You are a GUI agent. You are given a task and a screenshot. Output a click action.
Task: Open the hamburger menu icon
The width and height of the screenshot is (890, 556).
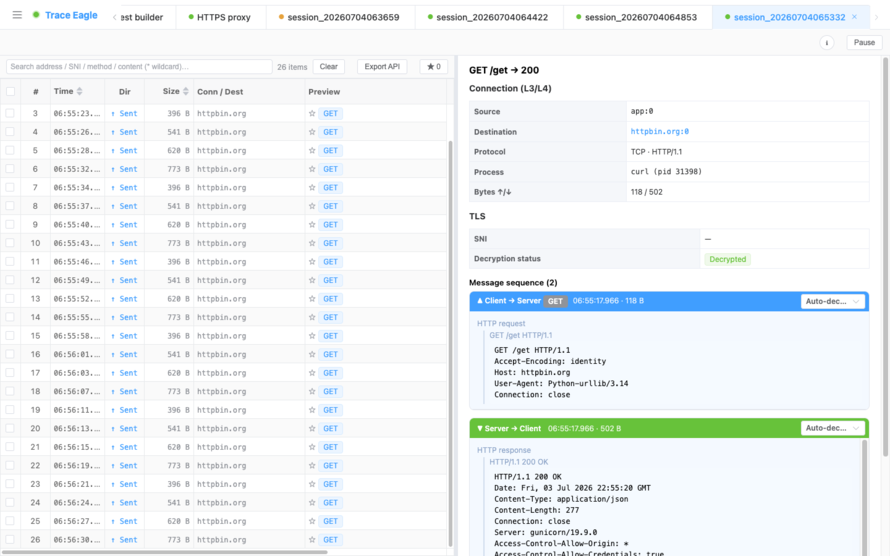17,15
